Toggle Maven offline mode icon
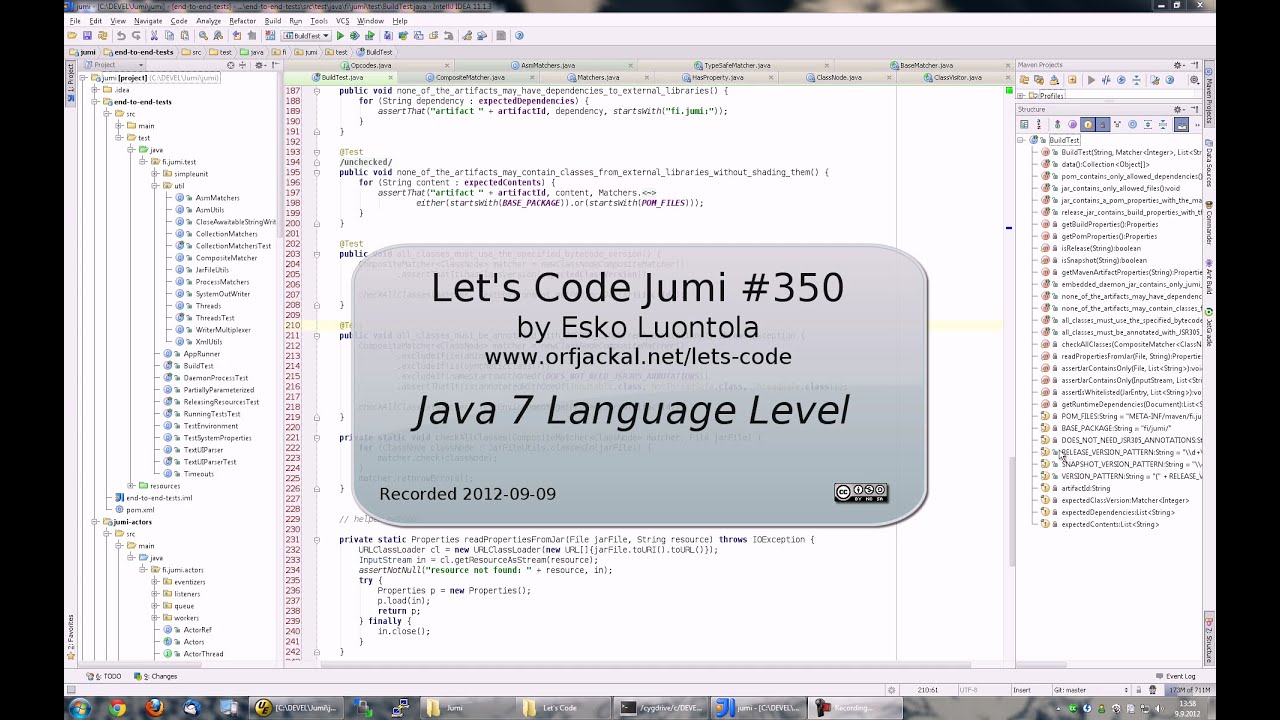The image size is (1280, 720). click(1106, 80)
